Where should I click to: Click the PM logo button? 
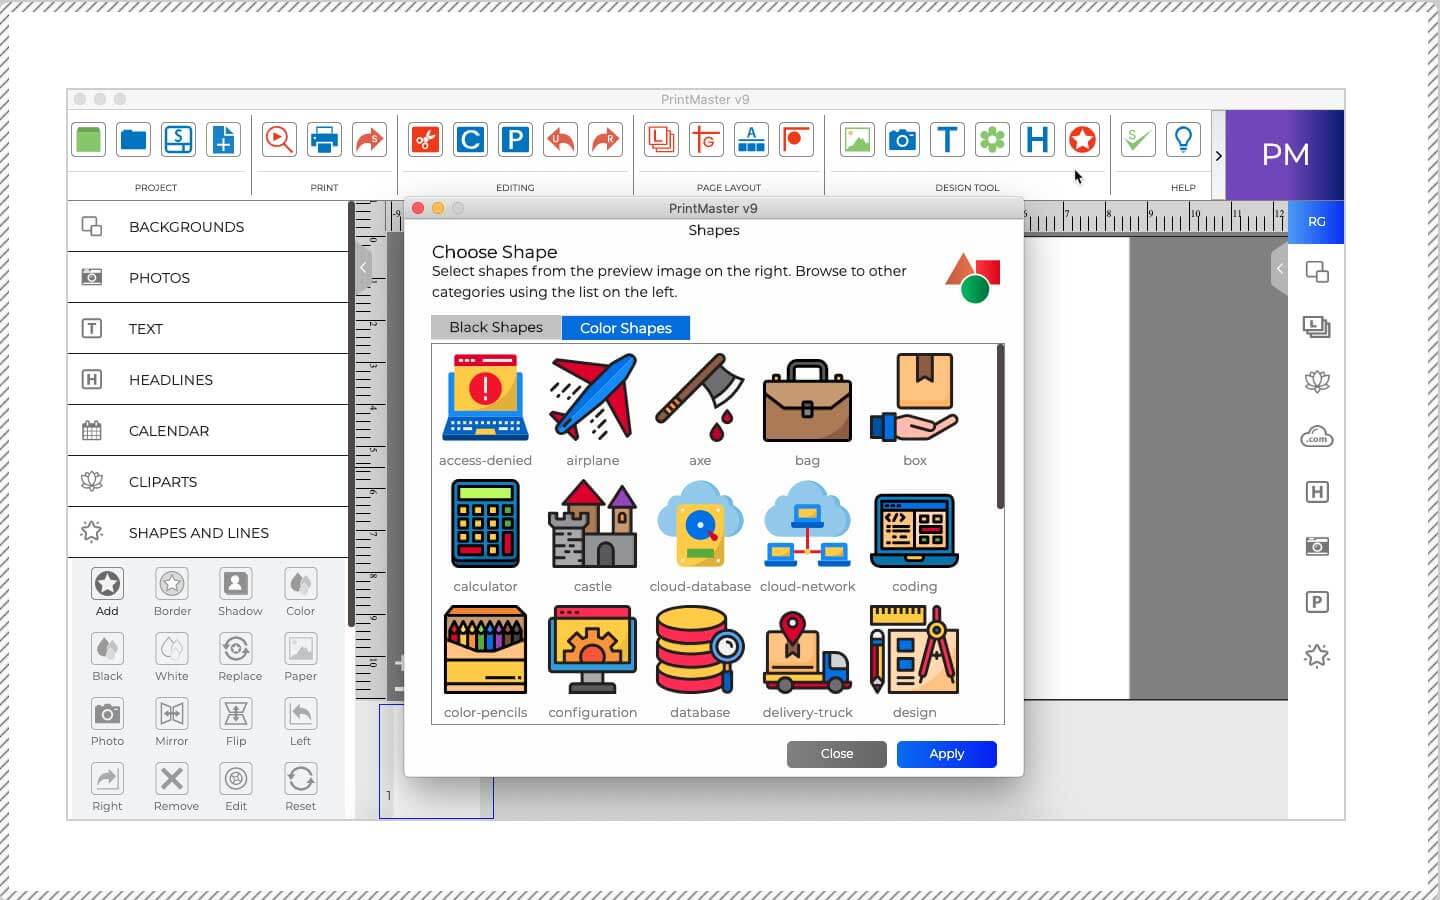click(1285, 155)
